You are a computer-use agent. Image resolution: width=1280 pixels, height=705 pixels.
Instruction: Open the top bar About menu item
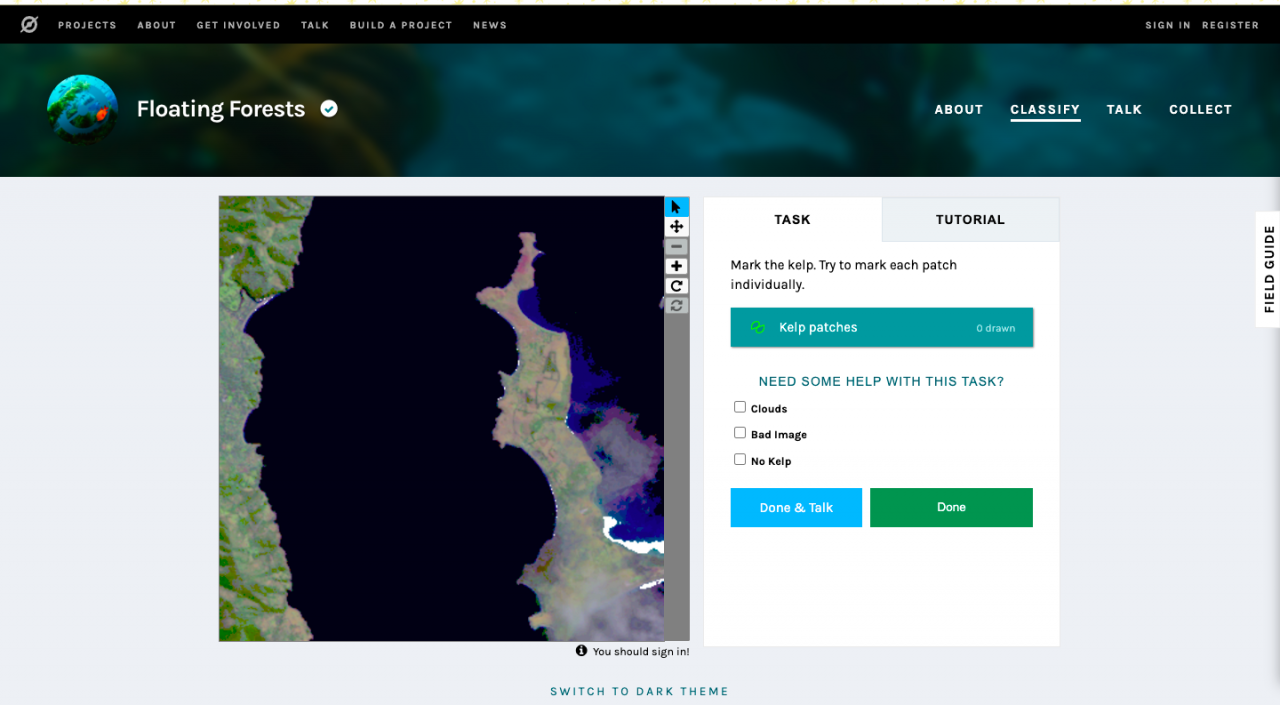157,25
